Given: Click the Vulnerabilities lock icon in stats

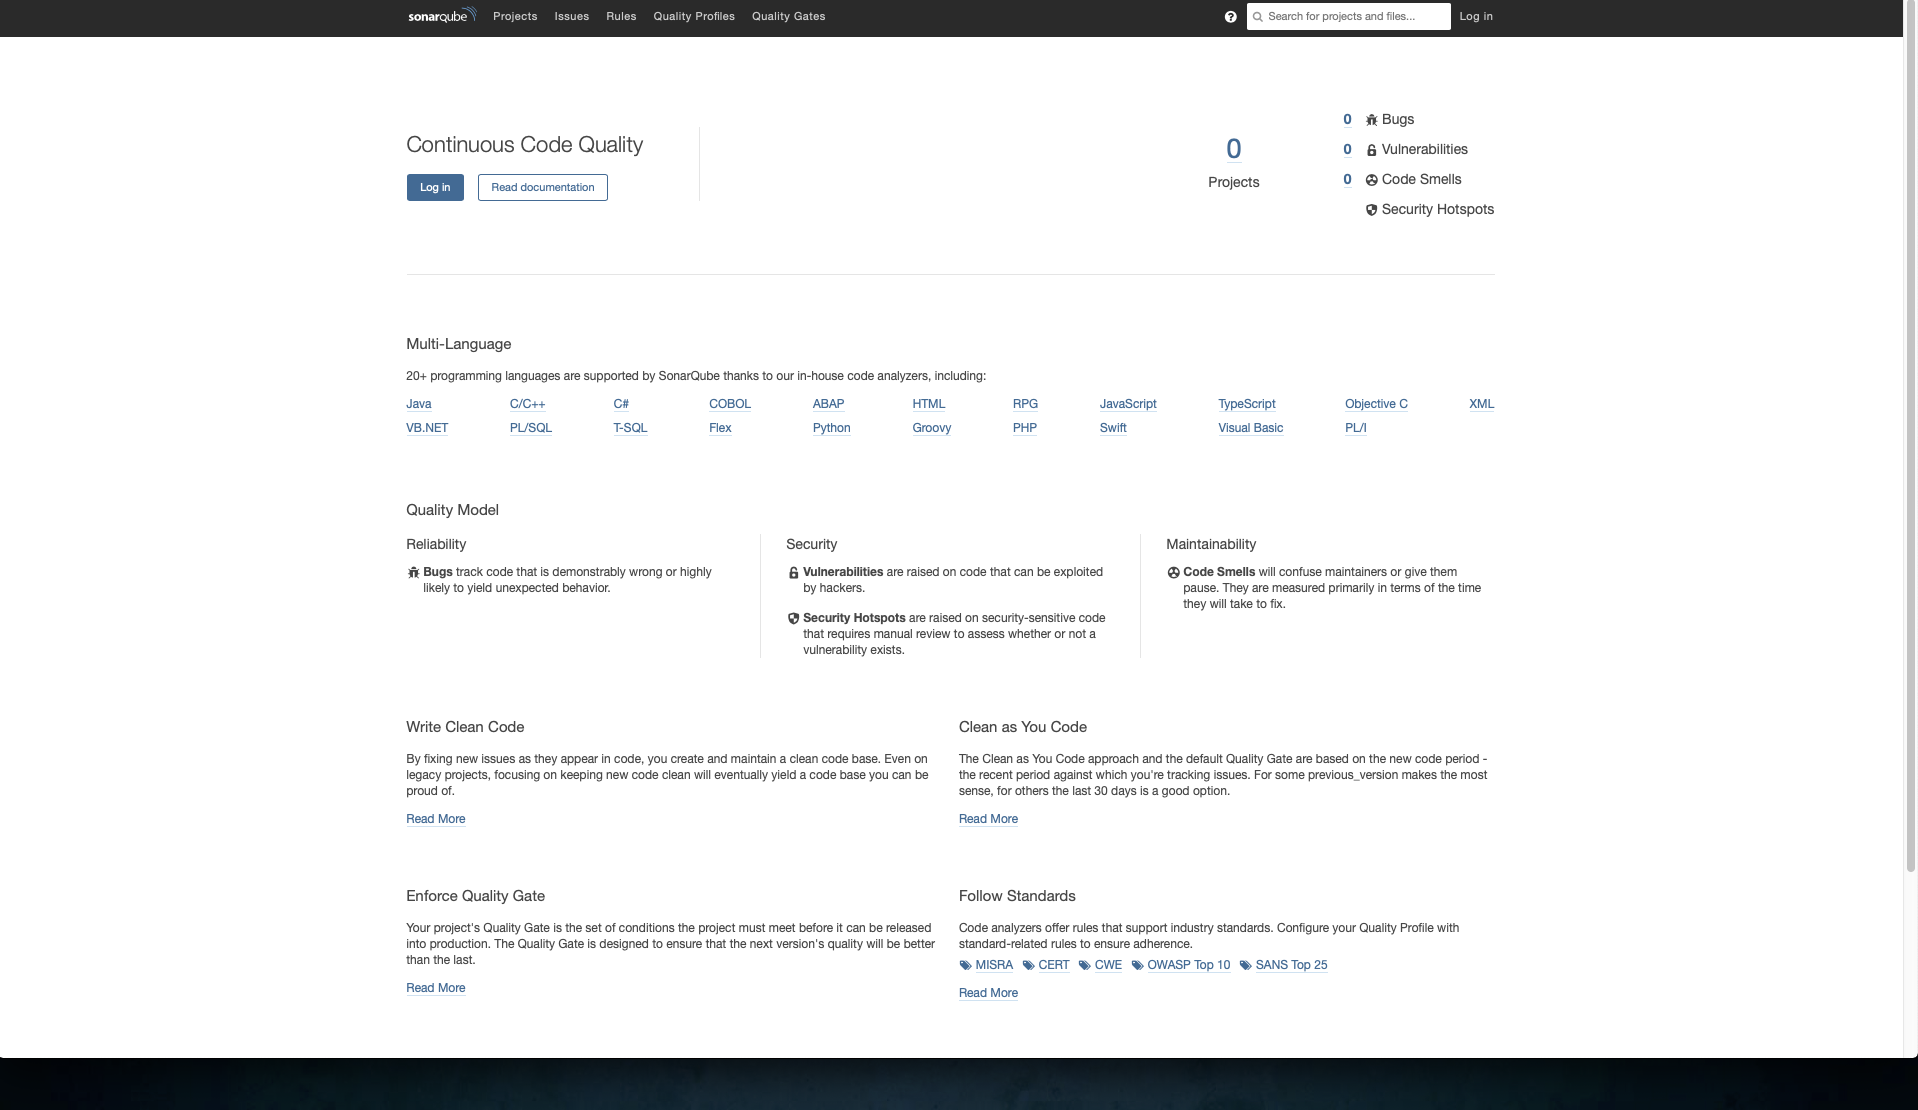Looking at the screenshot, I should point(1371,150).
